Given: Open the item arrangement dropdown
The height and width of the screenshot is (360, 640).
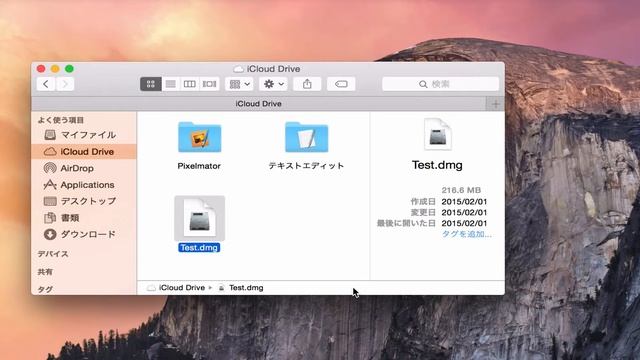Looking at the screenshot, I should 240,84.
